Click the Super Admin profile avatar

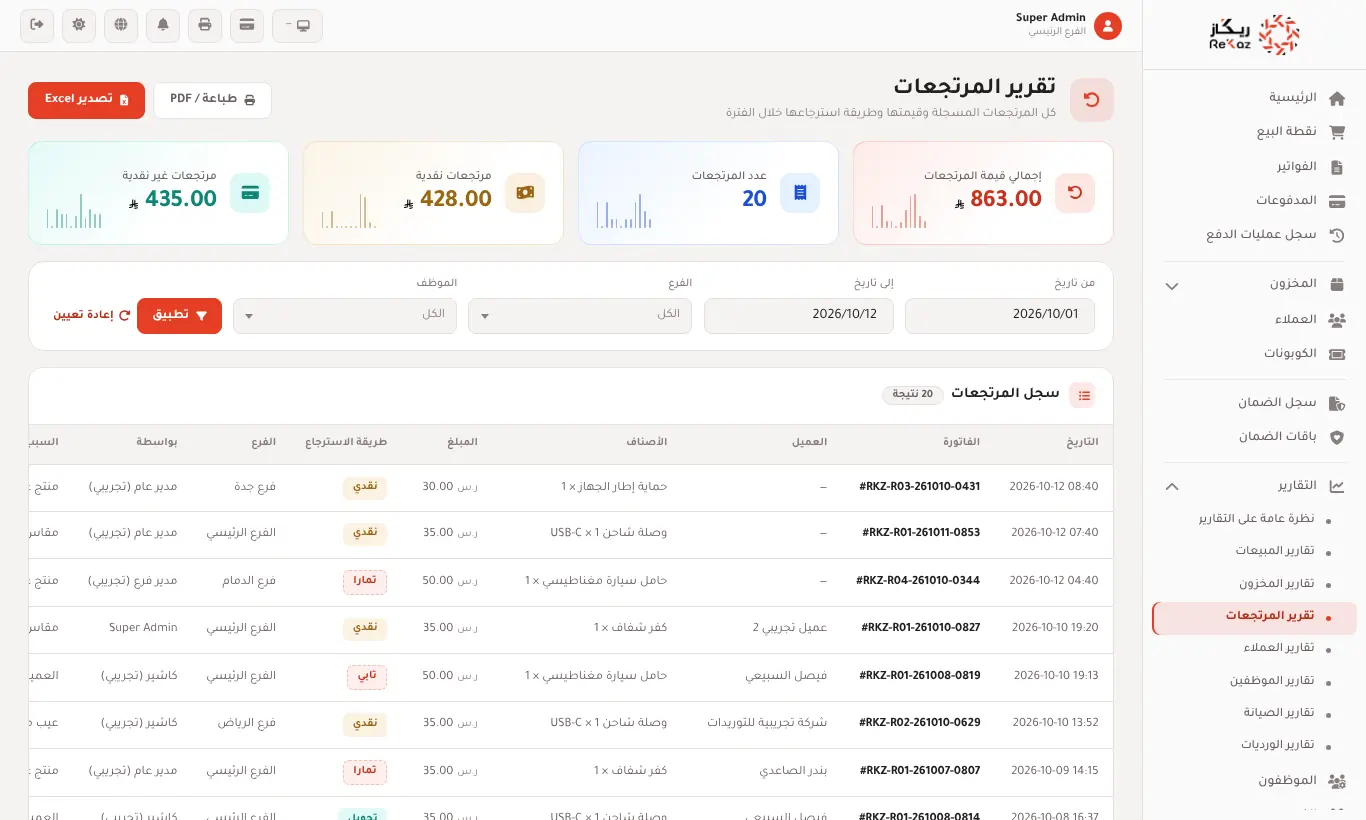(1107, 26)
